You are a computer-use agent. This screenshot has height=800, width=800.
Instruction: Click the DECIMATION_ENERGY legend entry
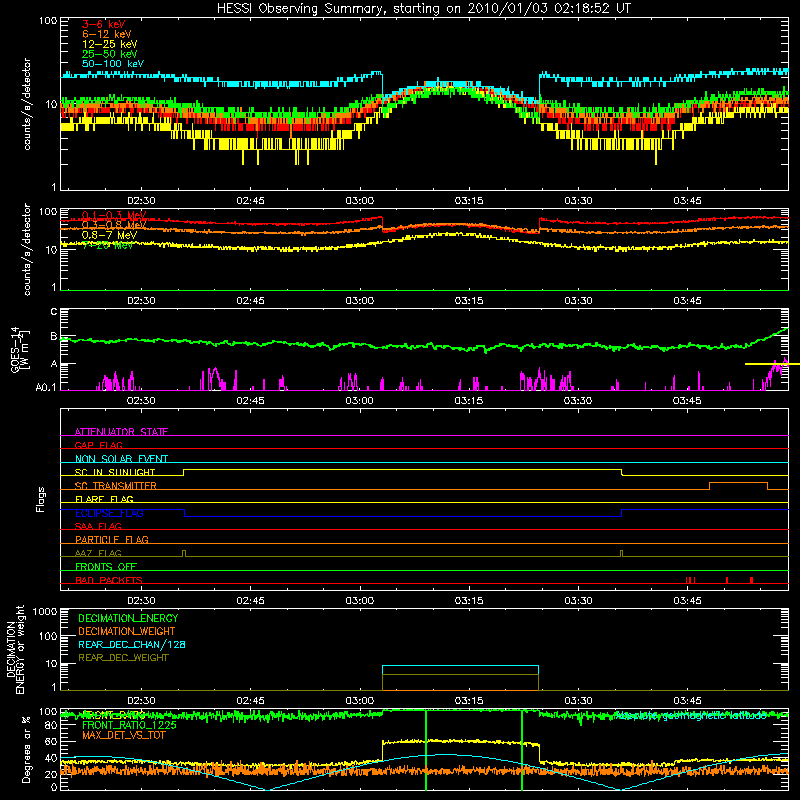click(x=128, y=618)
